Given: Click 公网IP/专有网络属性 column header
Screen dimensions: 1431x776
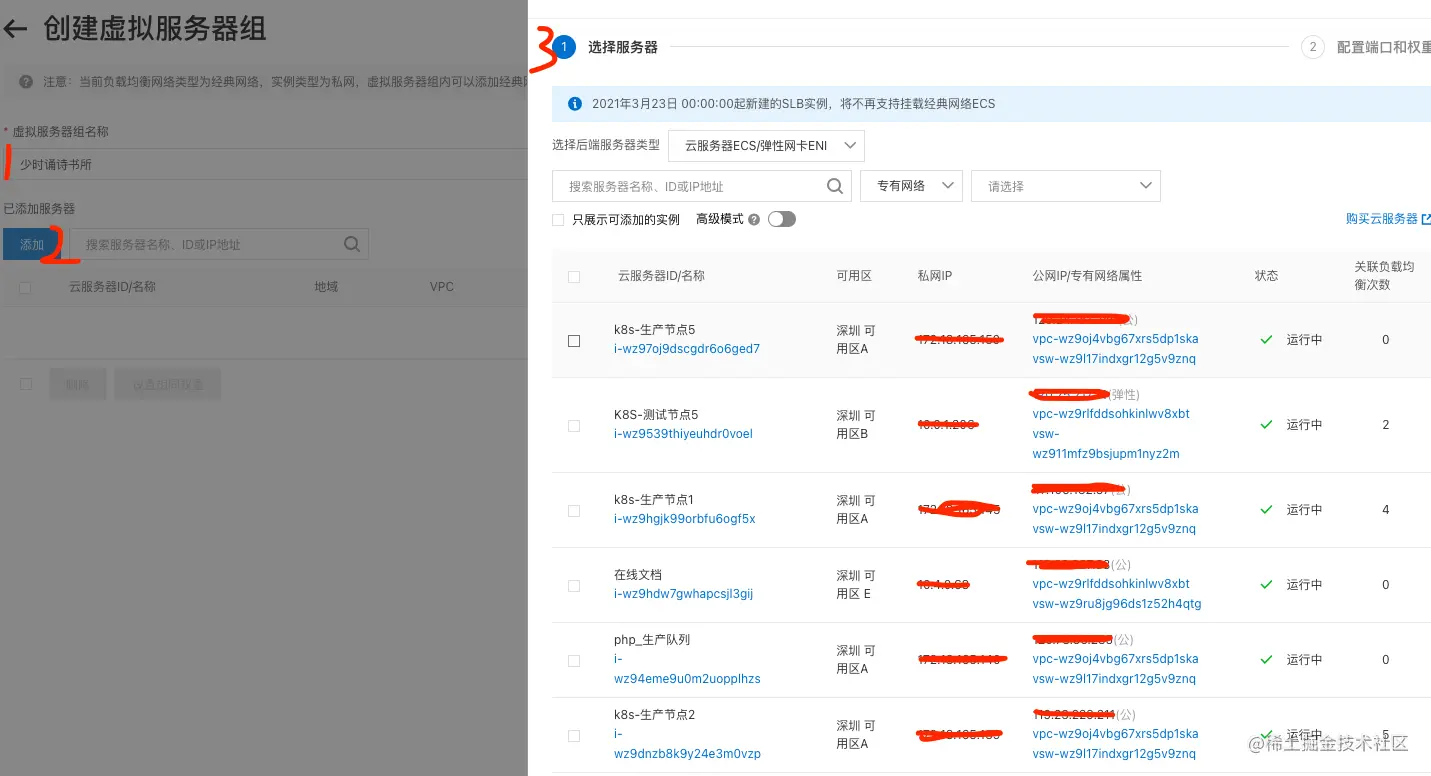Looking at the screenshot, I should click(x=1087, y=276).
